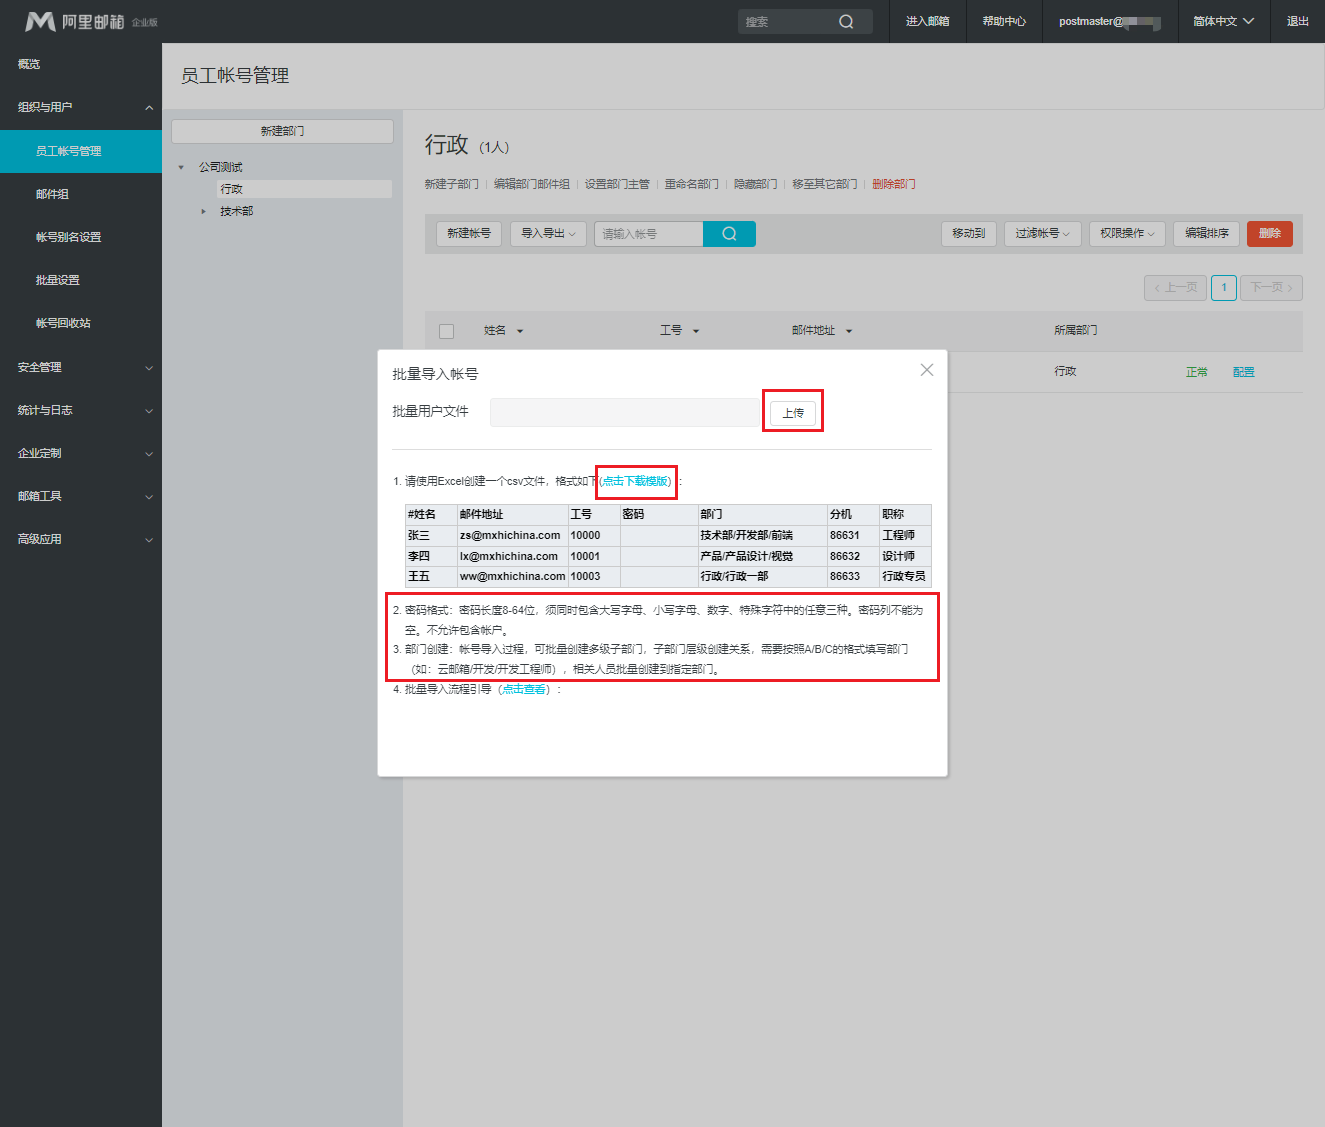
Task: Open 邮件组 in the sidebar
Action: coord(52,194)
